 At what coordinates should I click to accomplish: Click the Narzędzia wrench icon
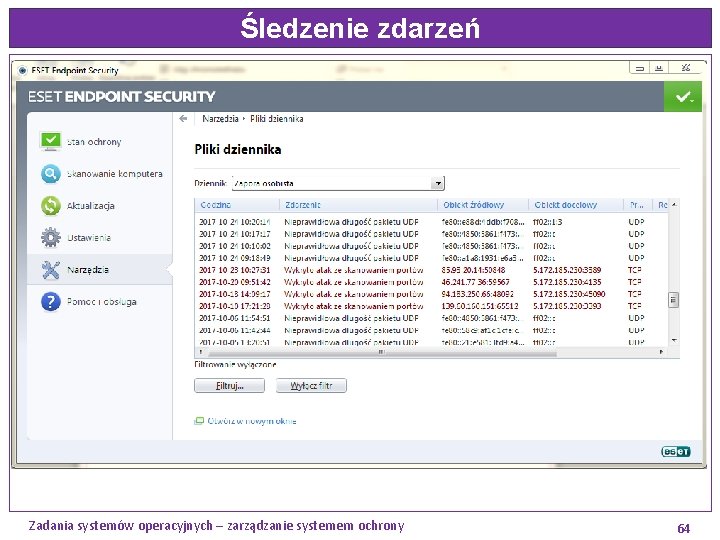[x=51, y=270]
